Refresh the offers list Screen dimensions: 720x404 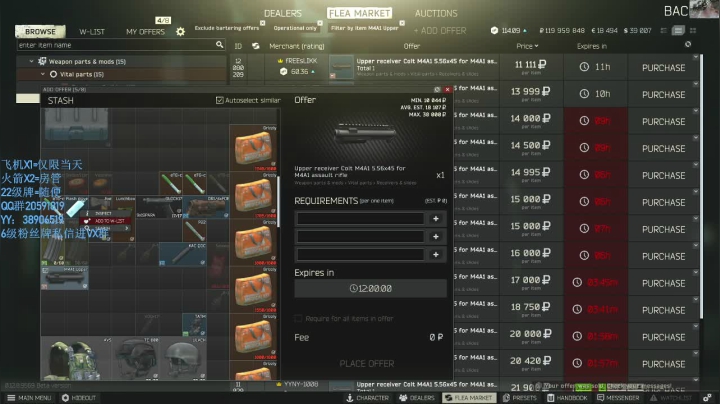(687, 45)
